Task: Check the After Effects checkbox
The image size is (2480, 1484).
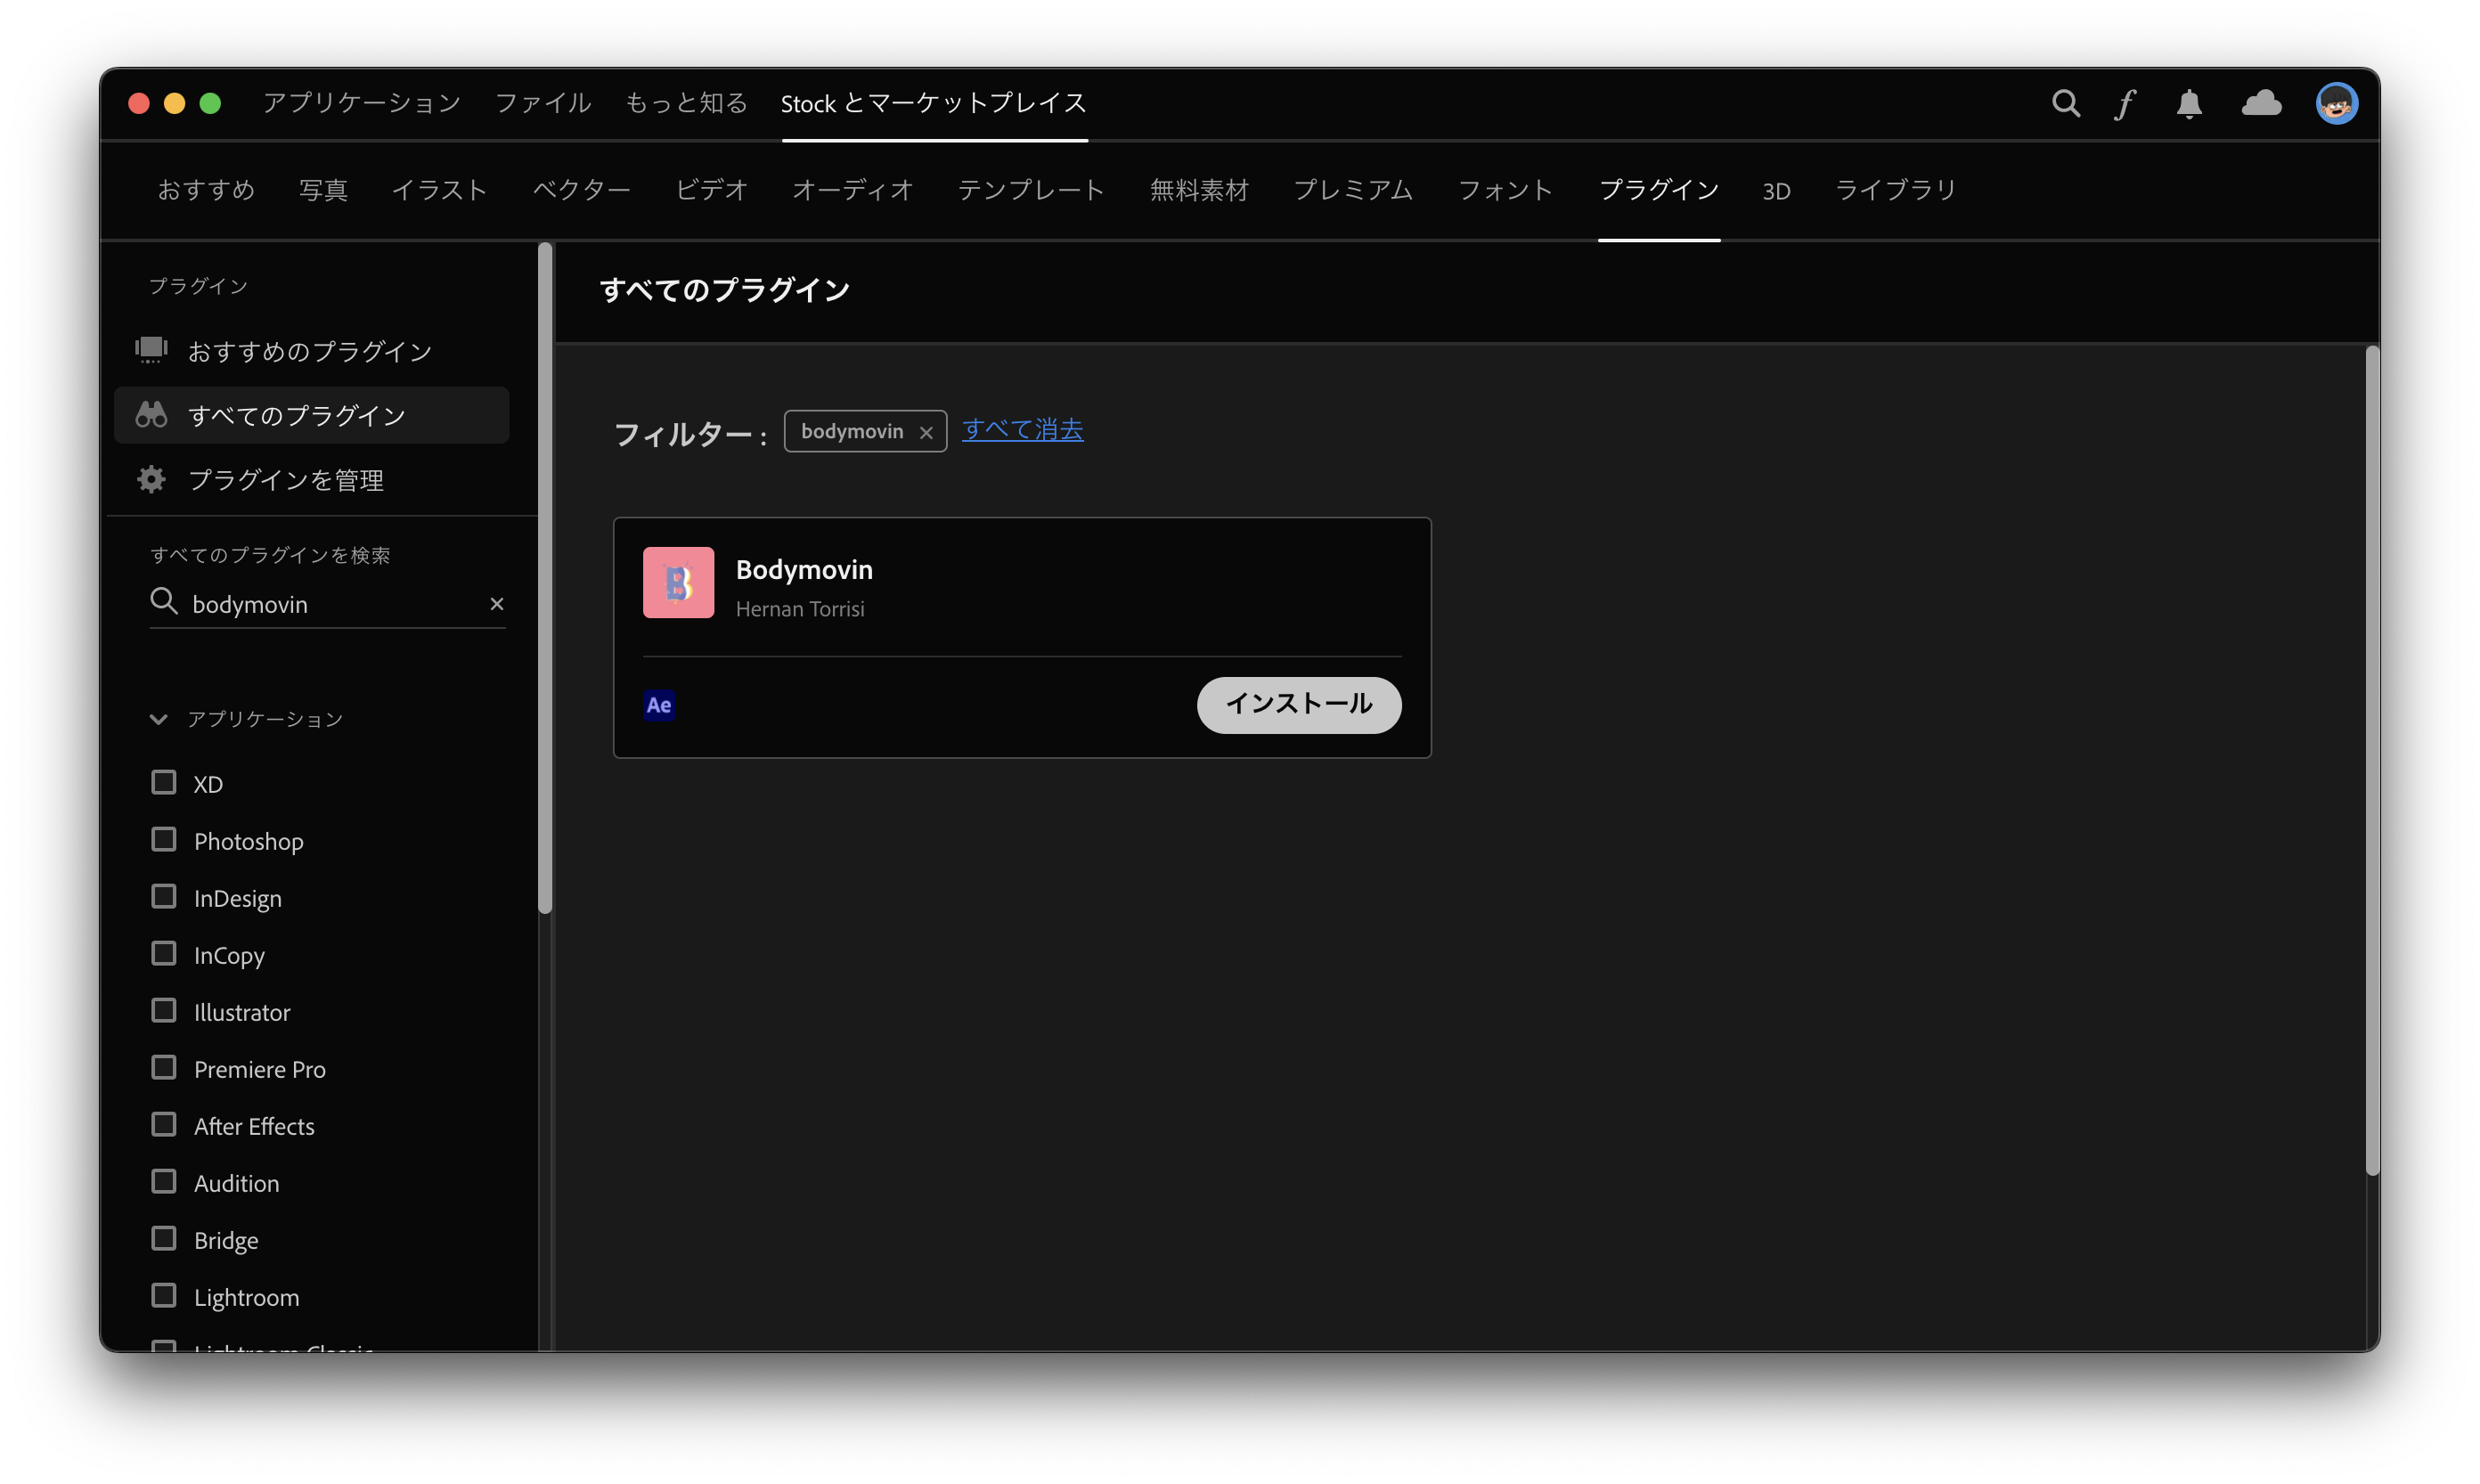Action: [x=163, y=1124]
